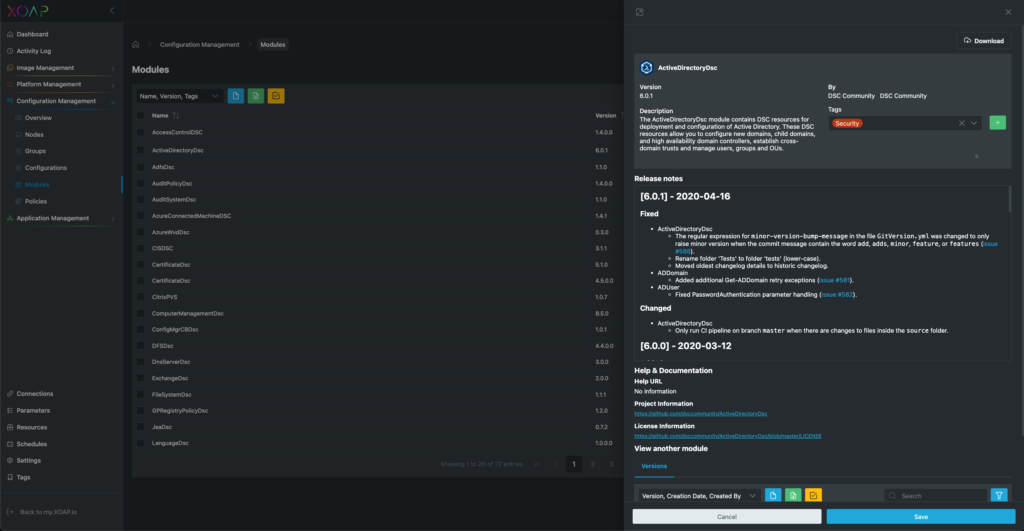Open the issue #581 link in release notes
Viewport: 1024px width, 531px height.
pos(835,280)
